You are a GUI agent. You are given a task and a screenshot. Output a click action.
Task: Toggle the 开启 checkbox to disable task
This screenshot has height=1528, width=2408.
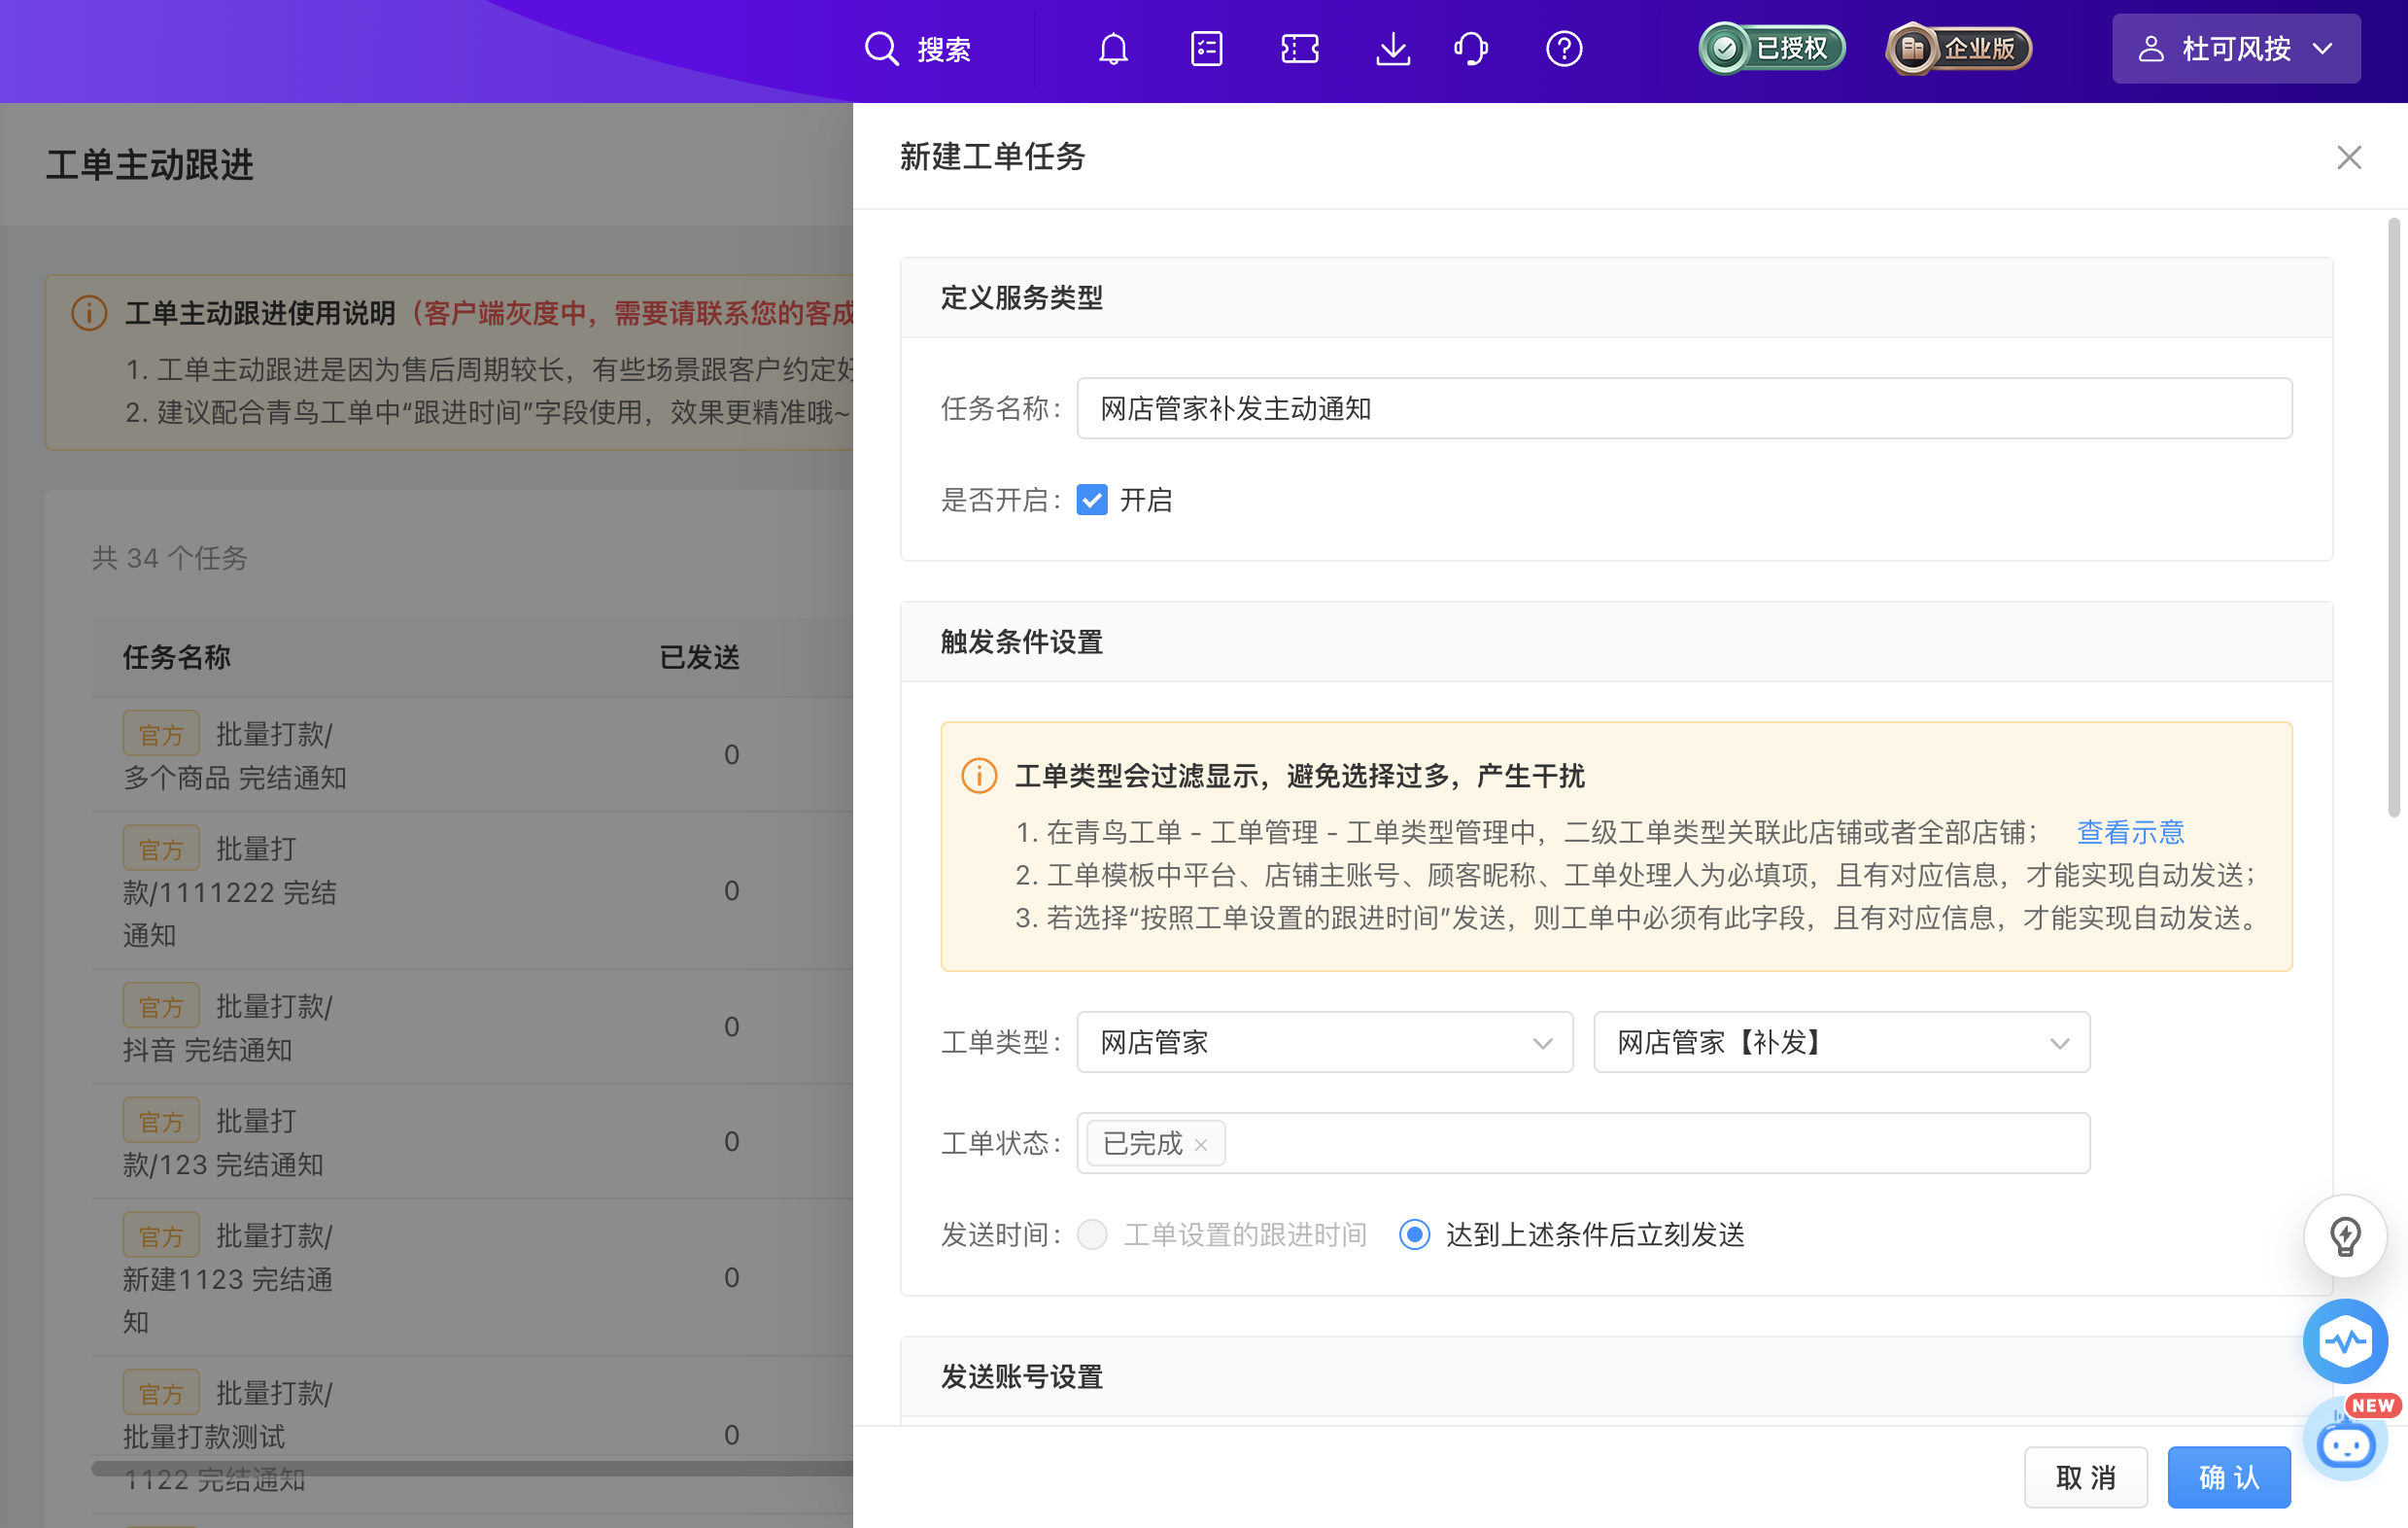[1091, 499]
